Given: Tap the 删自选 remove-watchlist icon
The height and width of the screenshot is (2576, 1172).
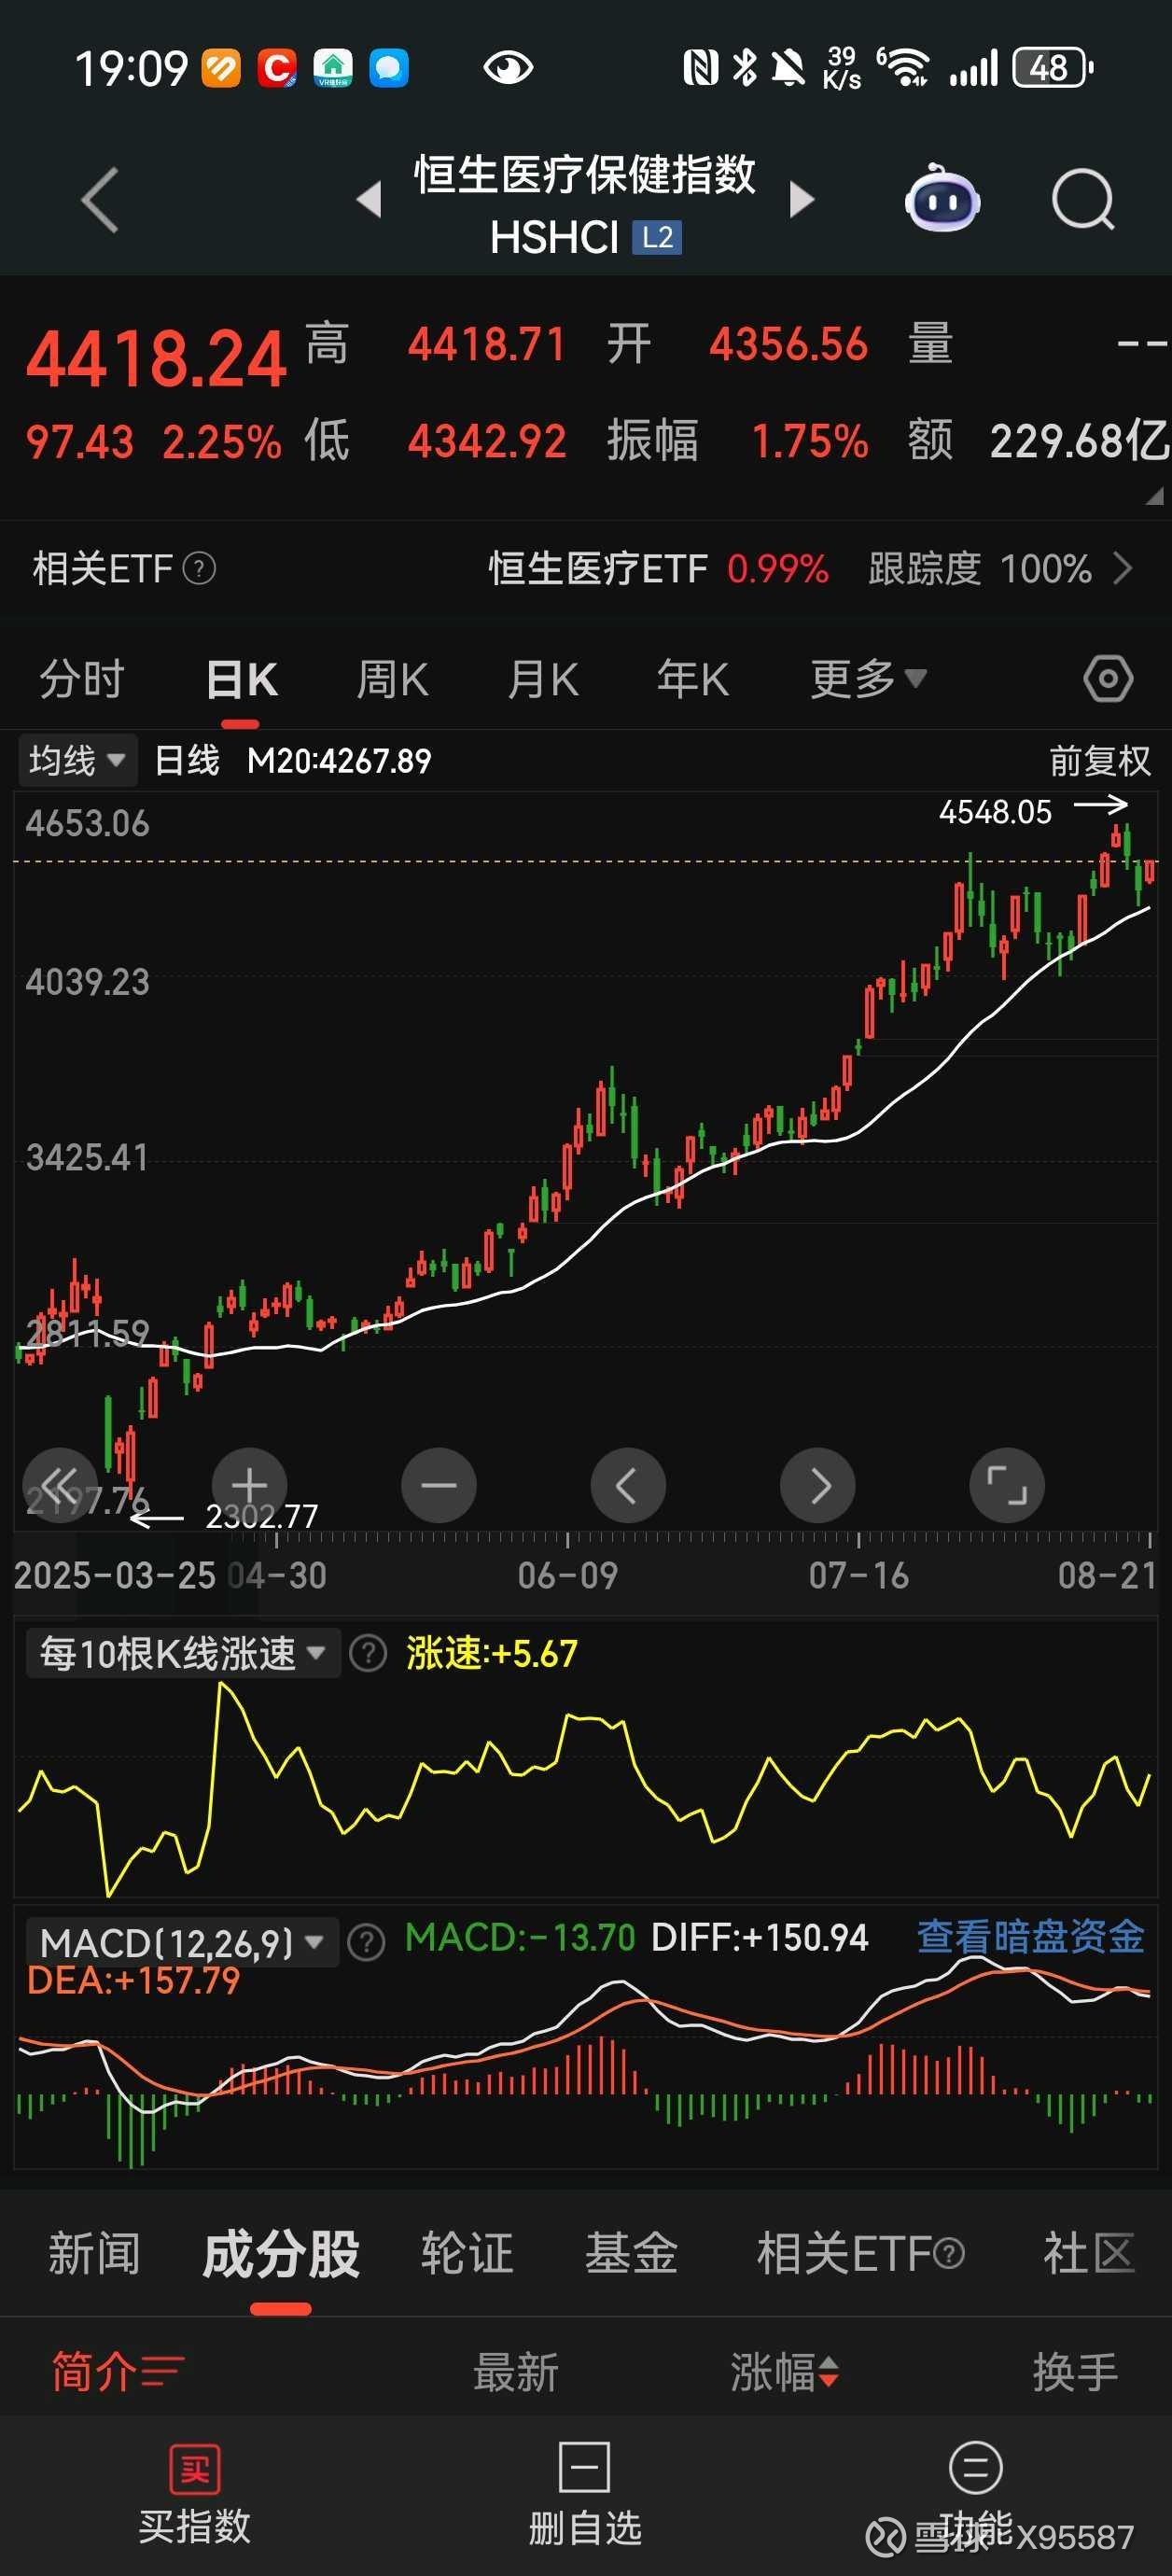Looking at the screenshot, I should [x=584, y=2468].
